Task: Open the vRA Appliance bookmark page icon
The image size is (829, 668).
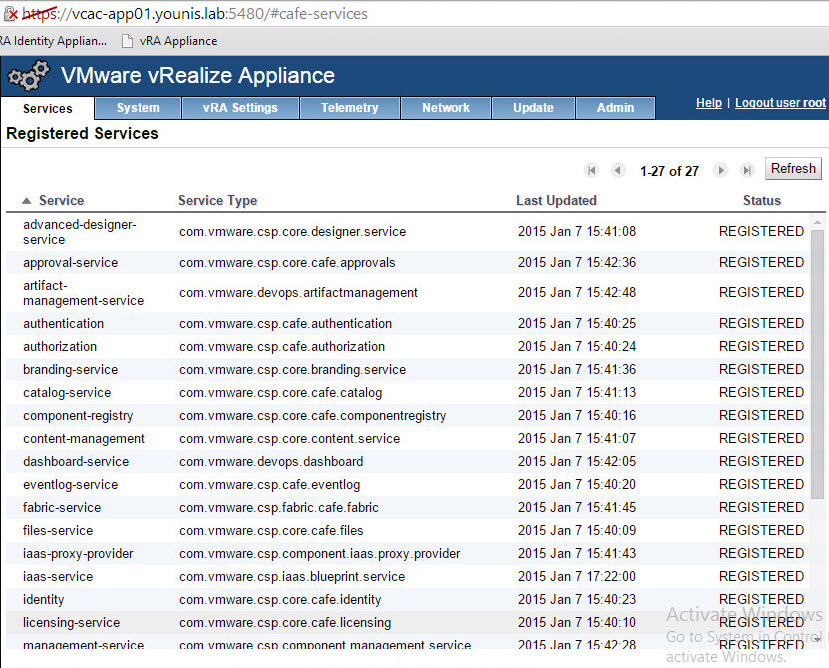Action: (x=127, y=41)
